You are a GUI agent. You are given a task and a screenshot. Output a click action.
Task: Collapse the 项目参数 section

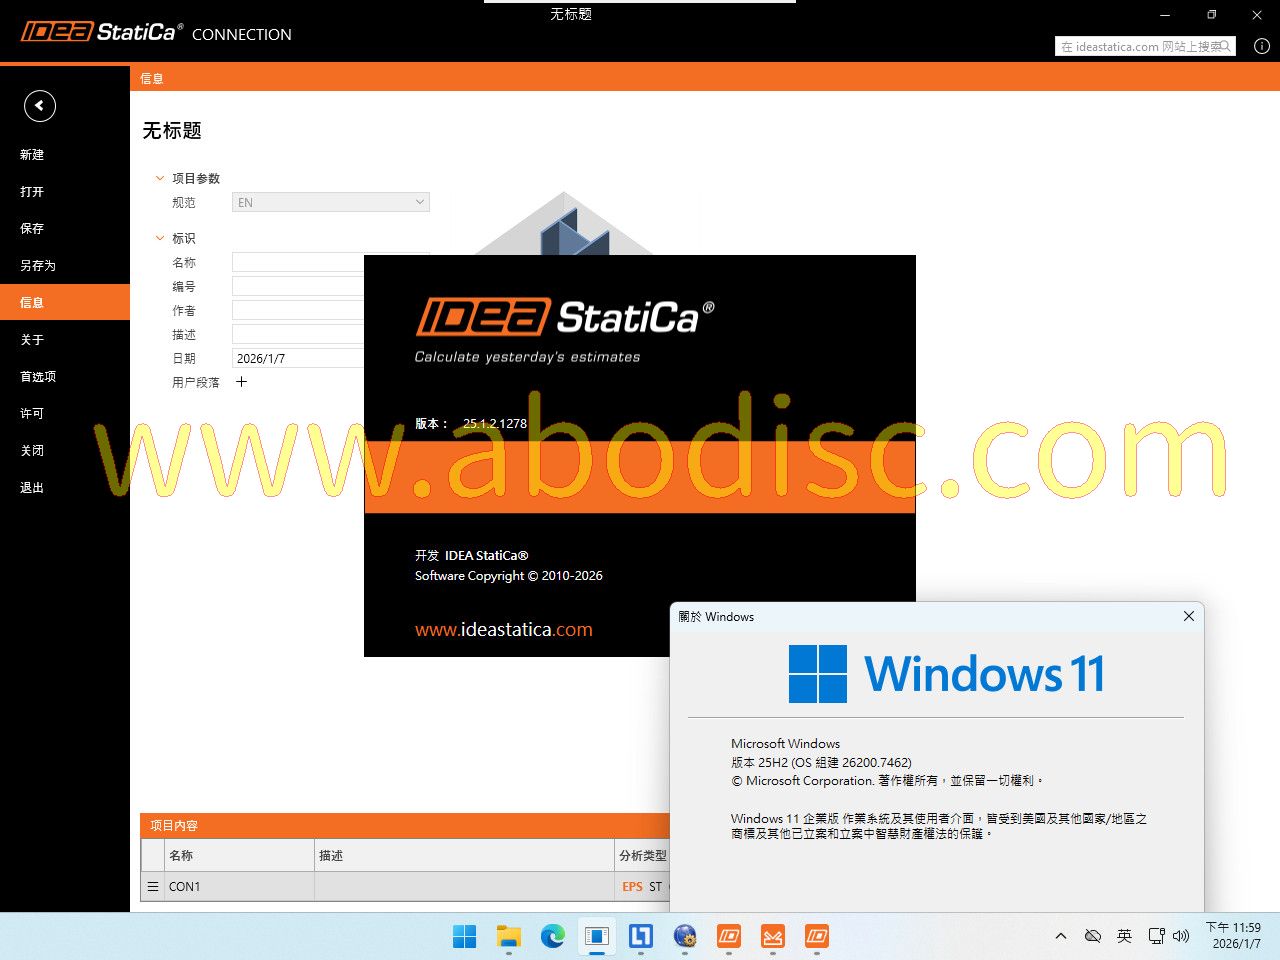coord(160,178)
